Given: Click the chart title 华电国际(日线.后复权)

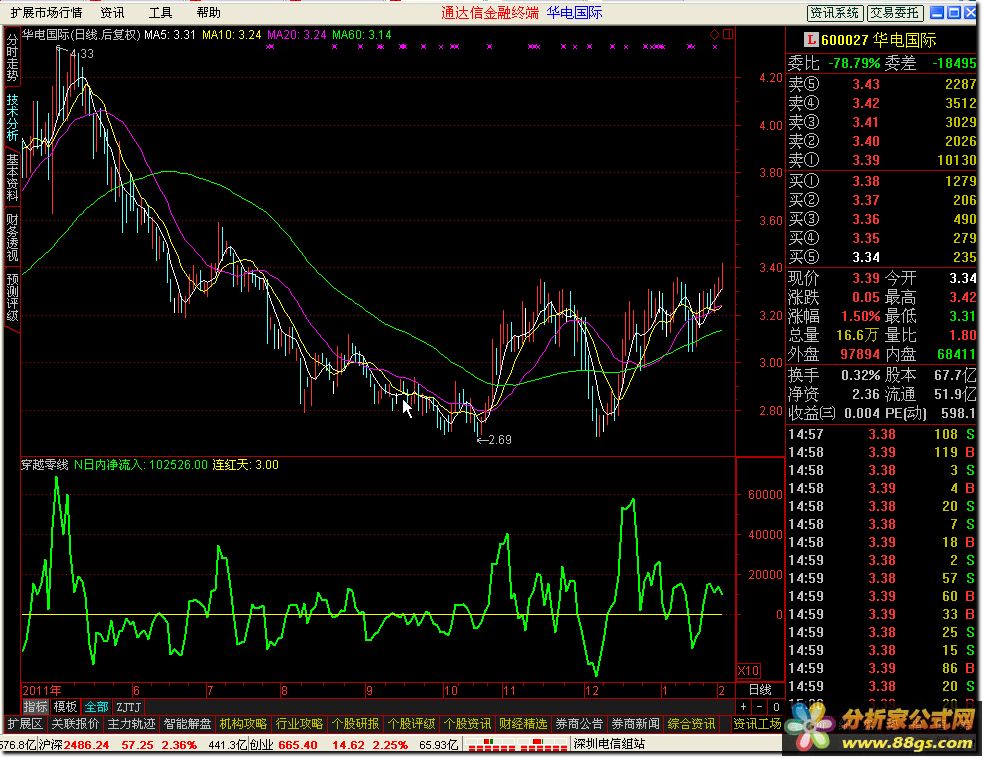Looking at the screenshot, I should [x=82, y=35].
